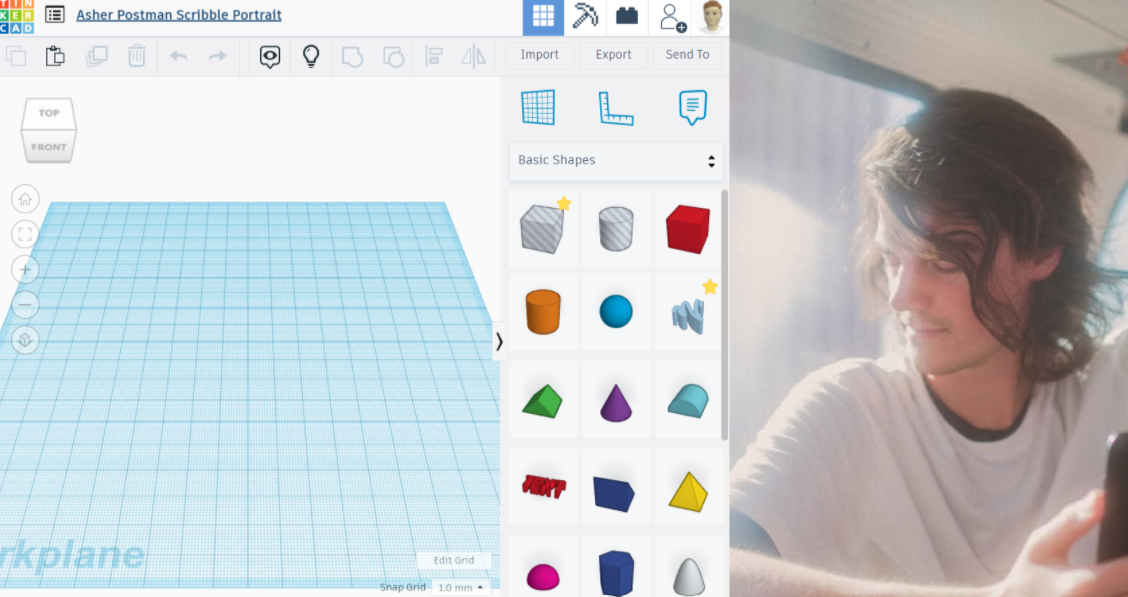Click the Mirror flip icon
Screen dimensions: 1128x597
473,56
